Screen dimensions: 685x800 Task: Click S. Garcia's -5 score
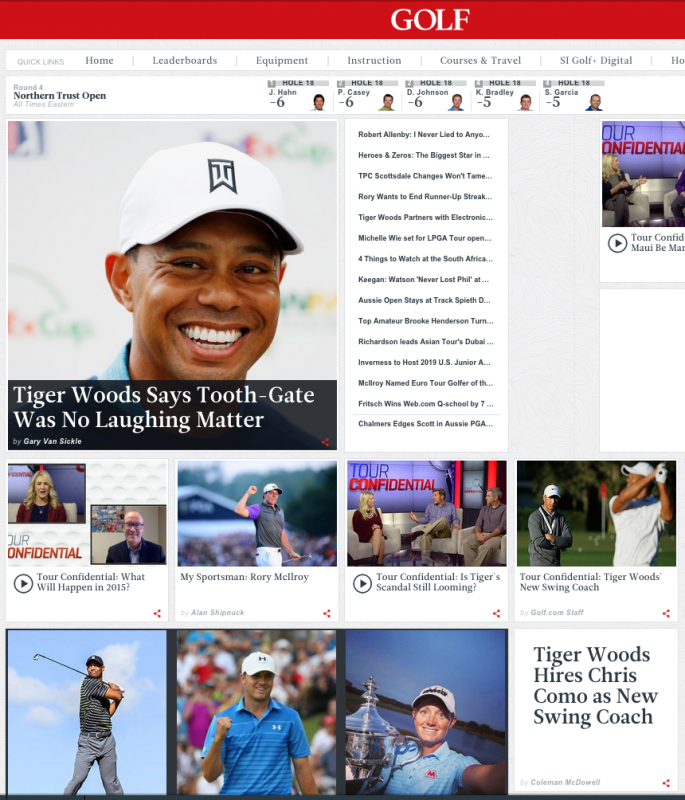[552, 103]
